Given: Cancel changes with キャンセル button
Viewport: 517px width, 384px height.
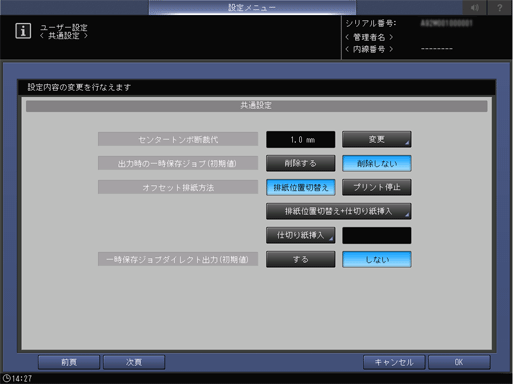Looking at the screenshot, I should [394, 362].
